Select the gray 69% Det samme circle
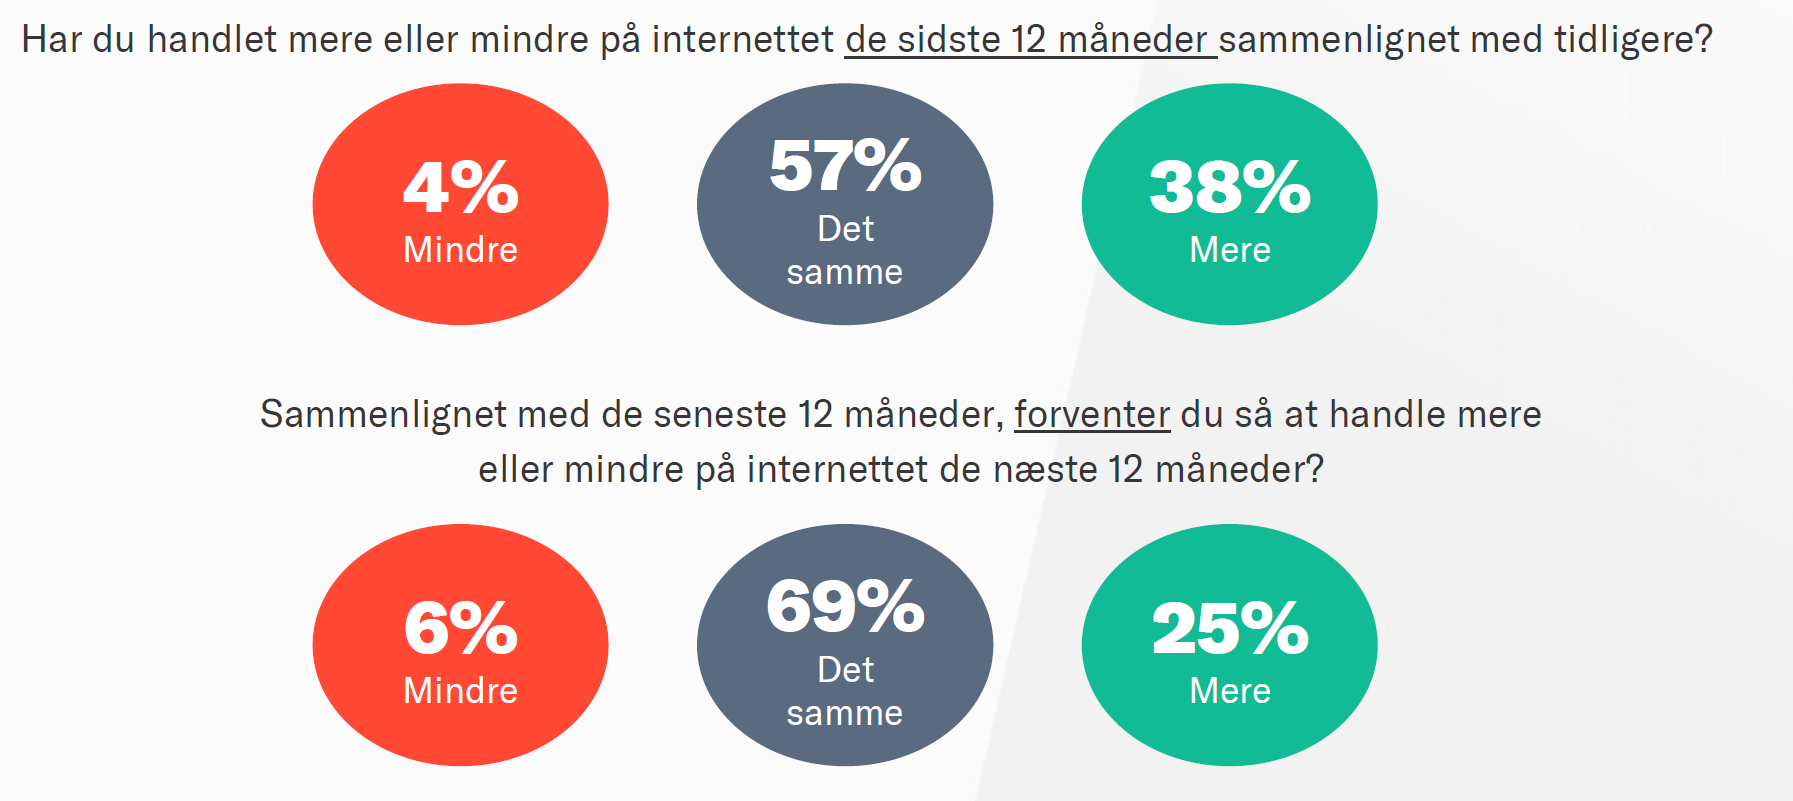The image size is (1793, 801). (845, 645)
